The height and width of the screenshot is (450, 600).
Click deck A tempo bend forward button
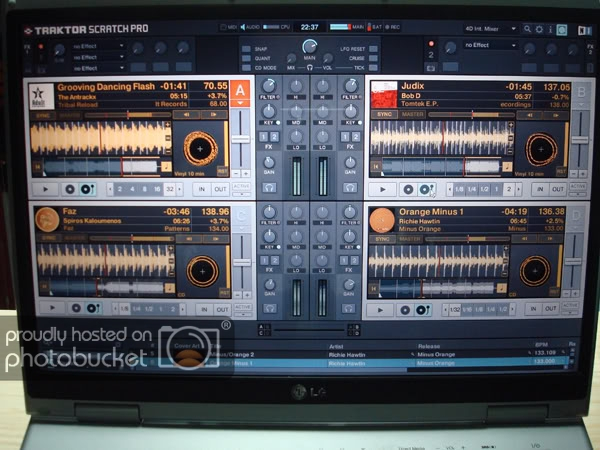pos(213,114)
